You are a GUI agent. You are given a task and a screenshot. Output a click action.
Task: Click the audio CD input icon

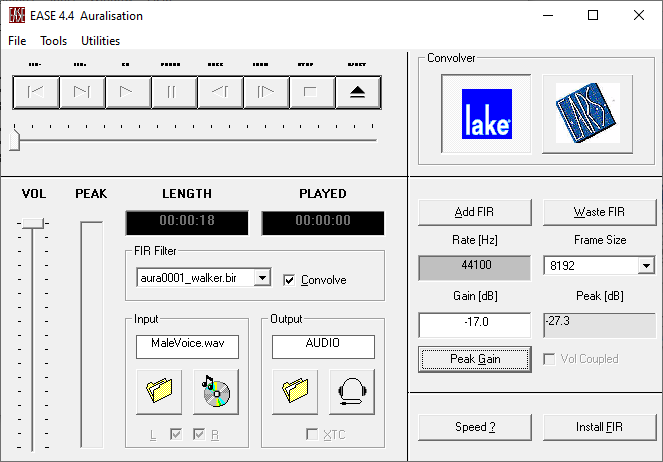pyautogui.click(x=216, y=392)
